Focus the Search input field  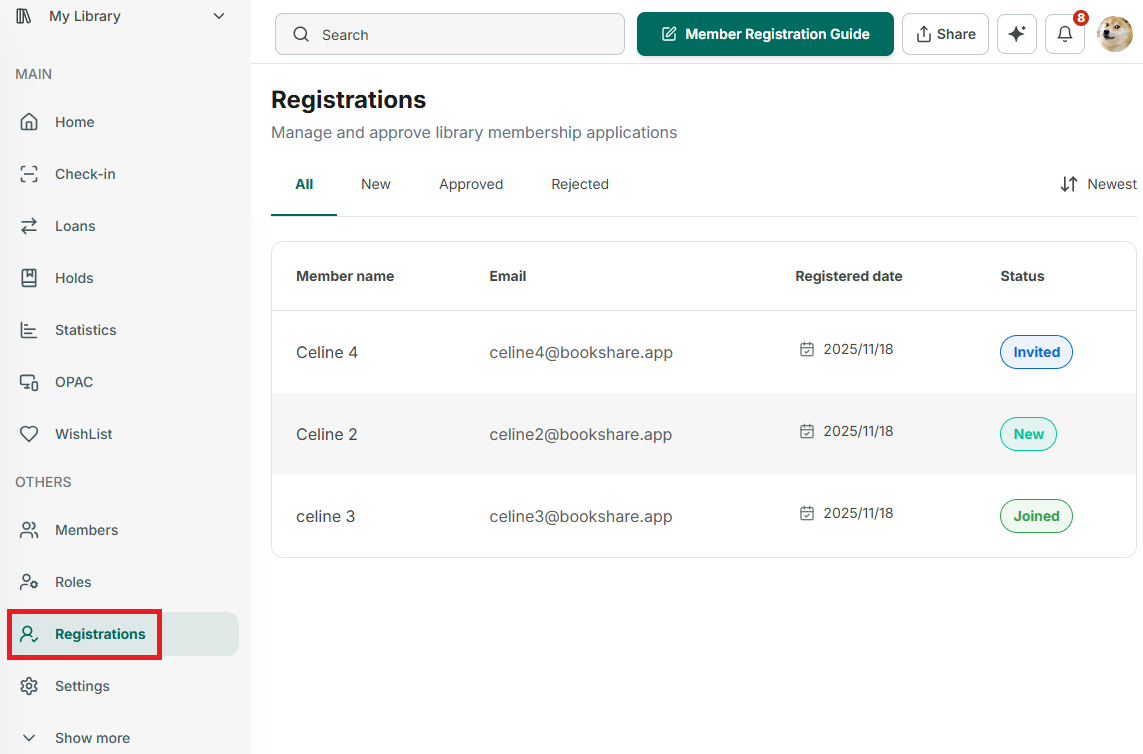[450, 34]
